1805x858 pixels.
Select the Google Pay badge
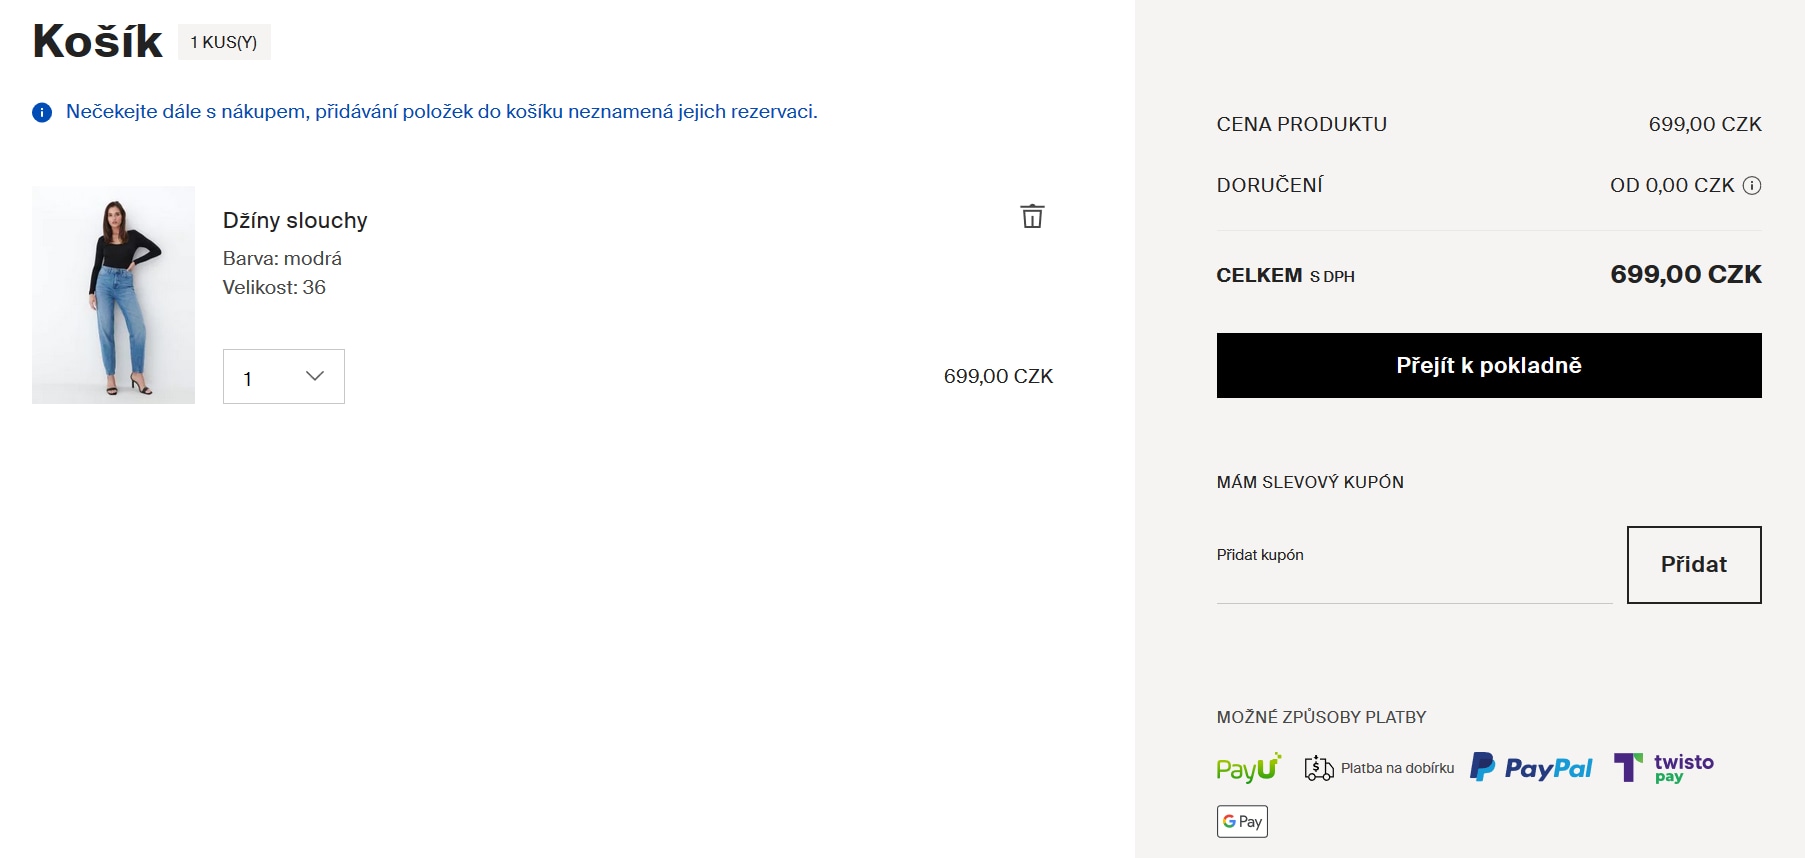[x=1242, y=821]
